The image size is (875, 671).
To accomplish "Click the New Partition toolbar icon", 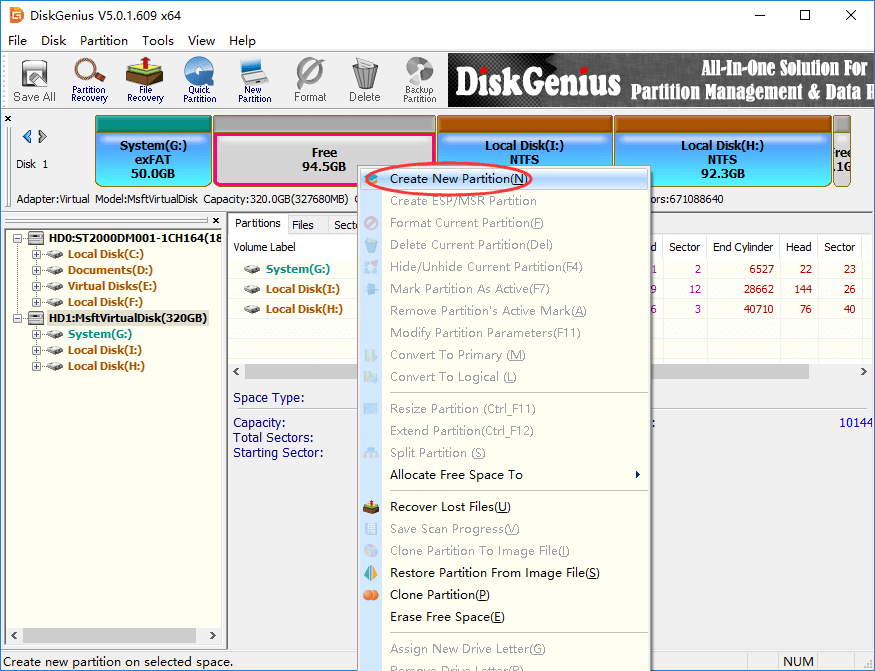I will tap(254, 80).
